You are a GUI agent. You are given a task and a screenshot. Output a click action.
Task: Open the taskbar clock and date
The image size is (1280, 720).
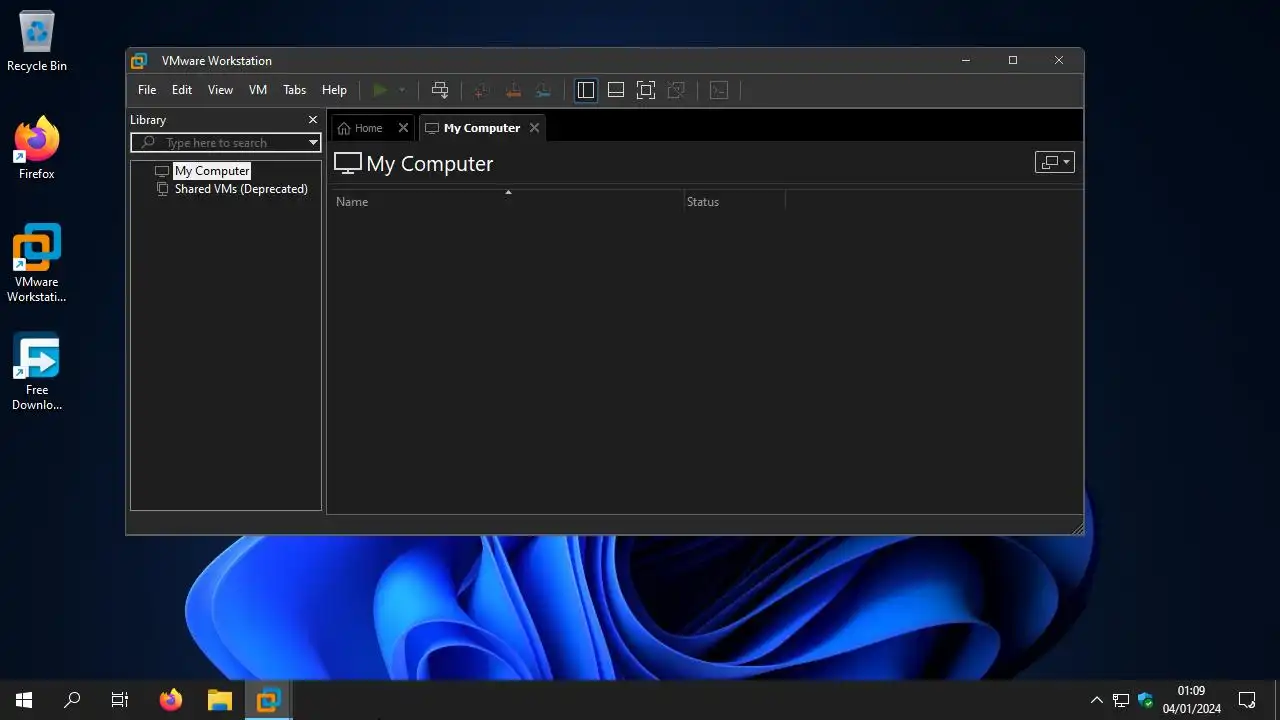coord(1191,700)
